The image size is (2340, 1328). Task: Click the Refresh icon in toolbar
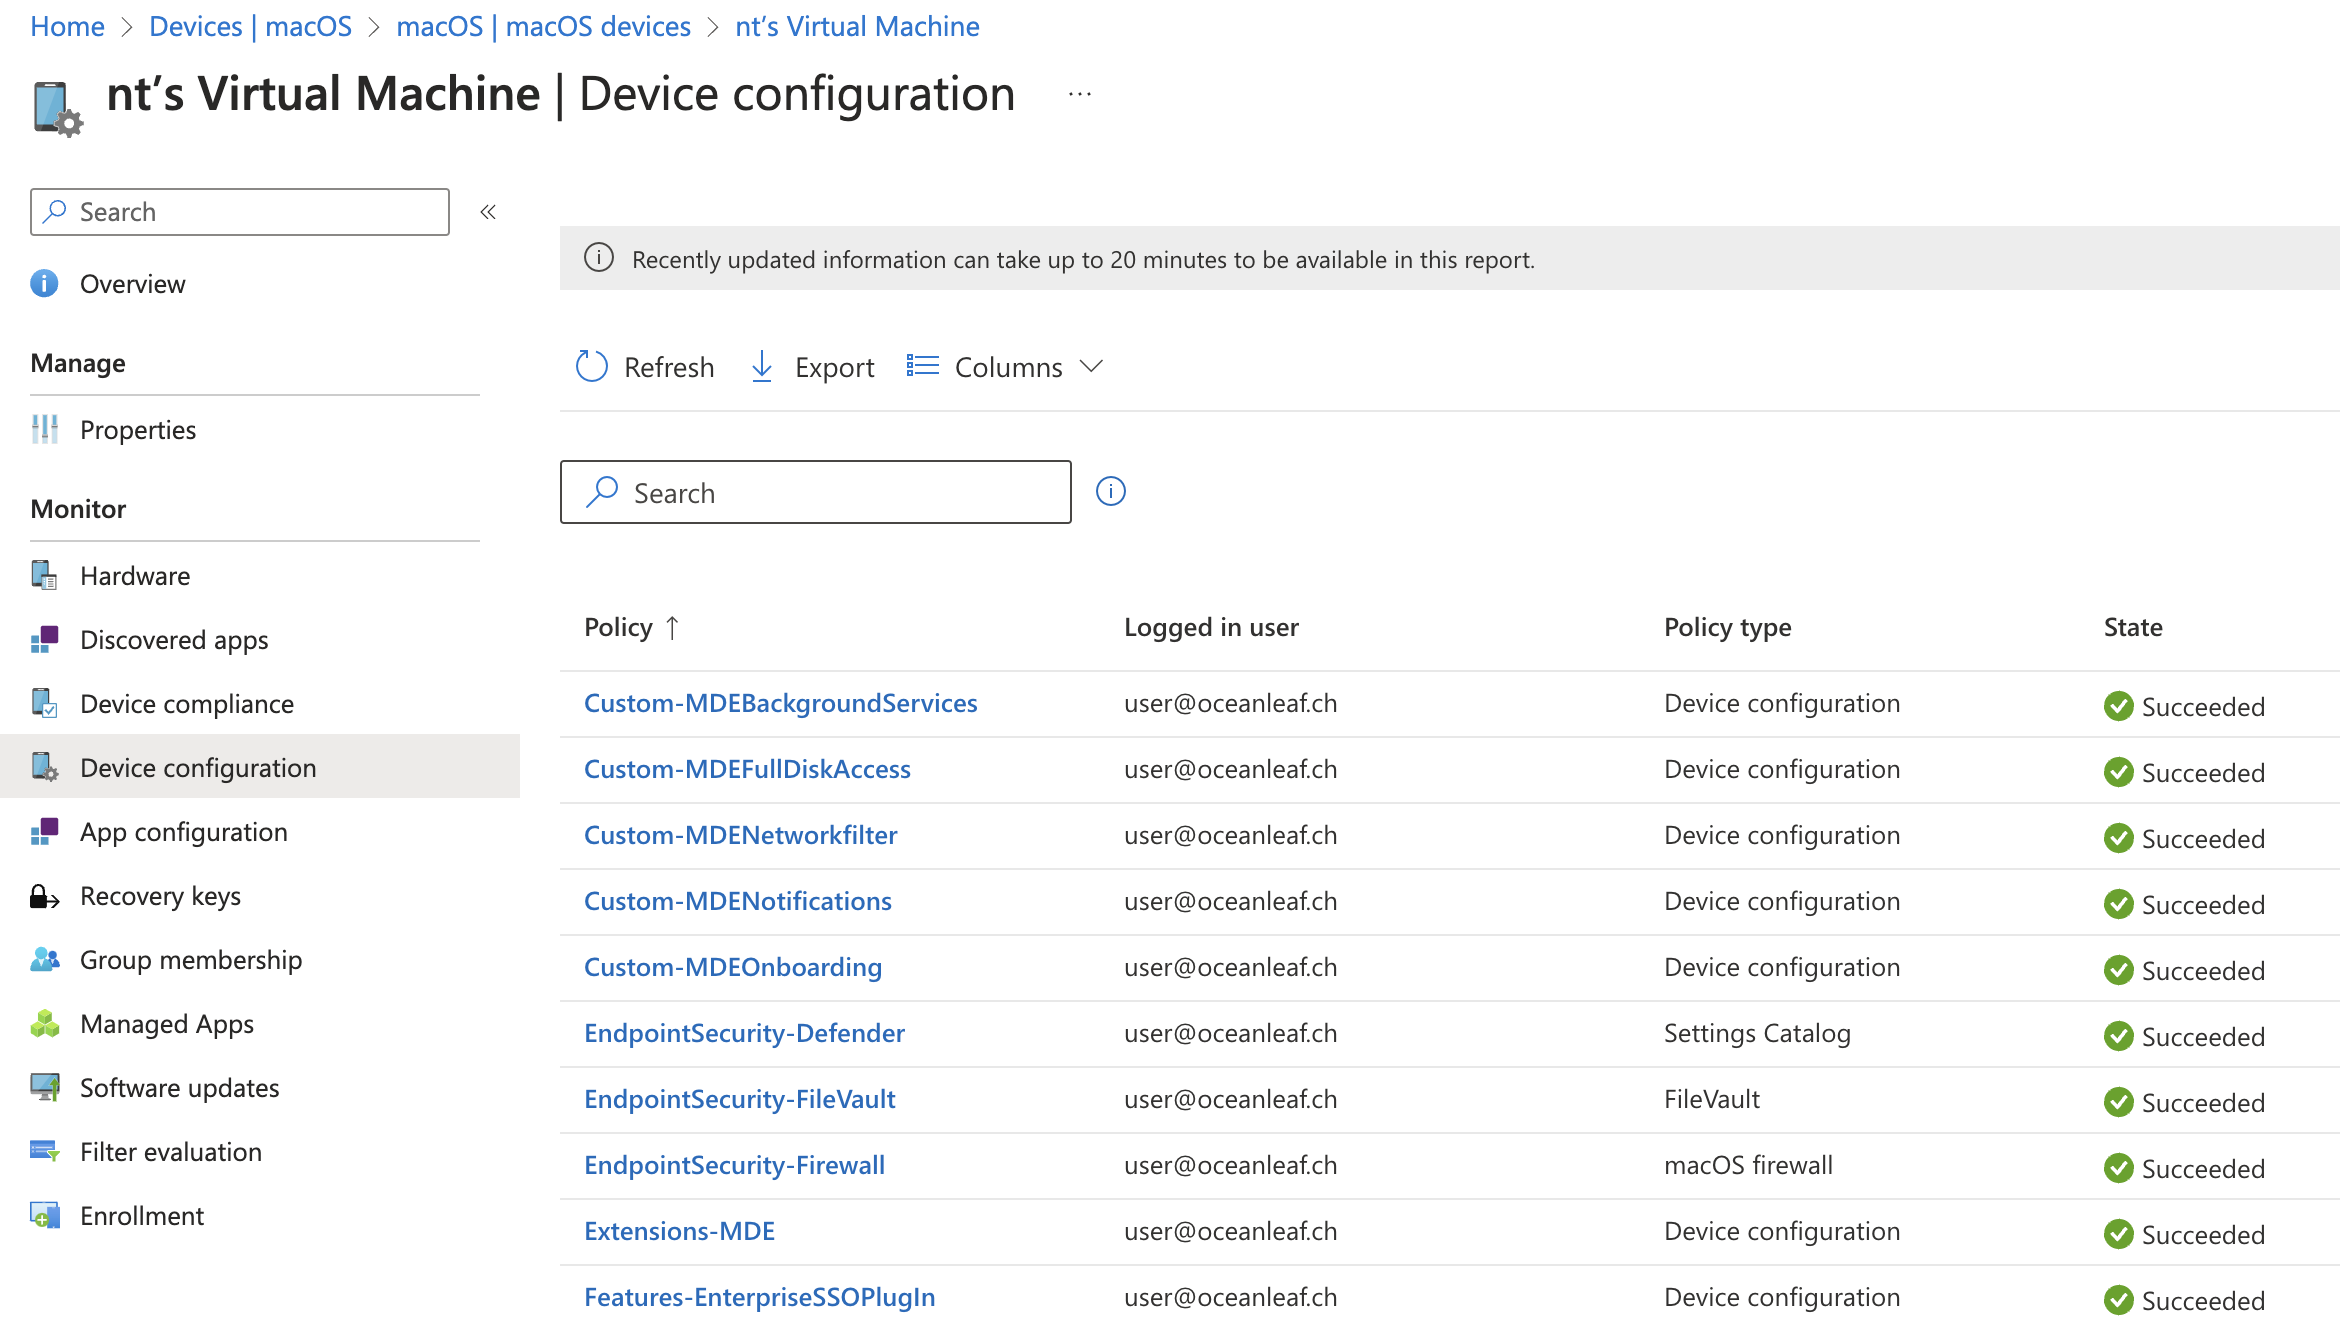tap(592, 367)
